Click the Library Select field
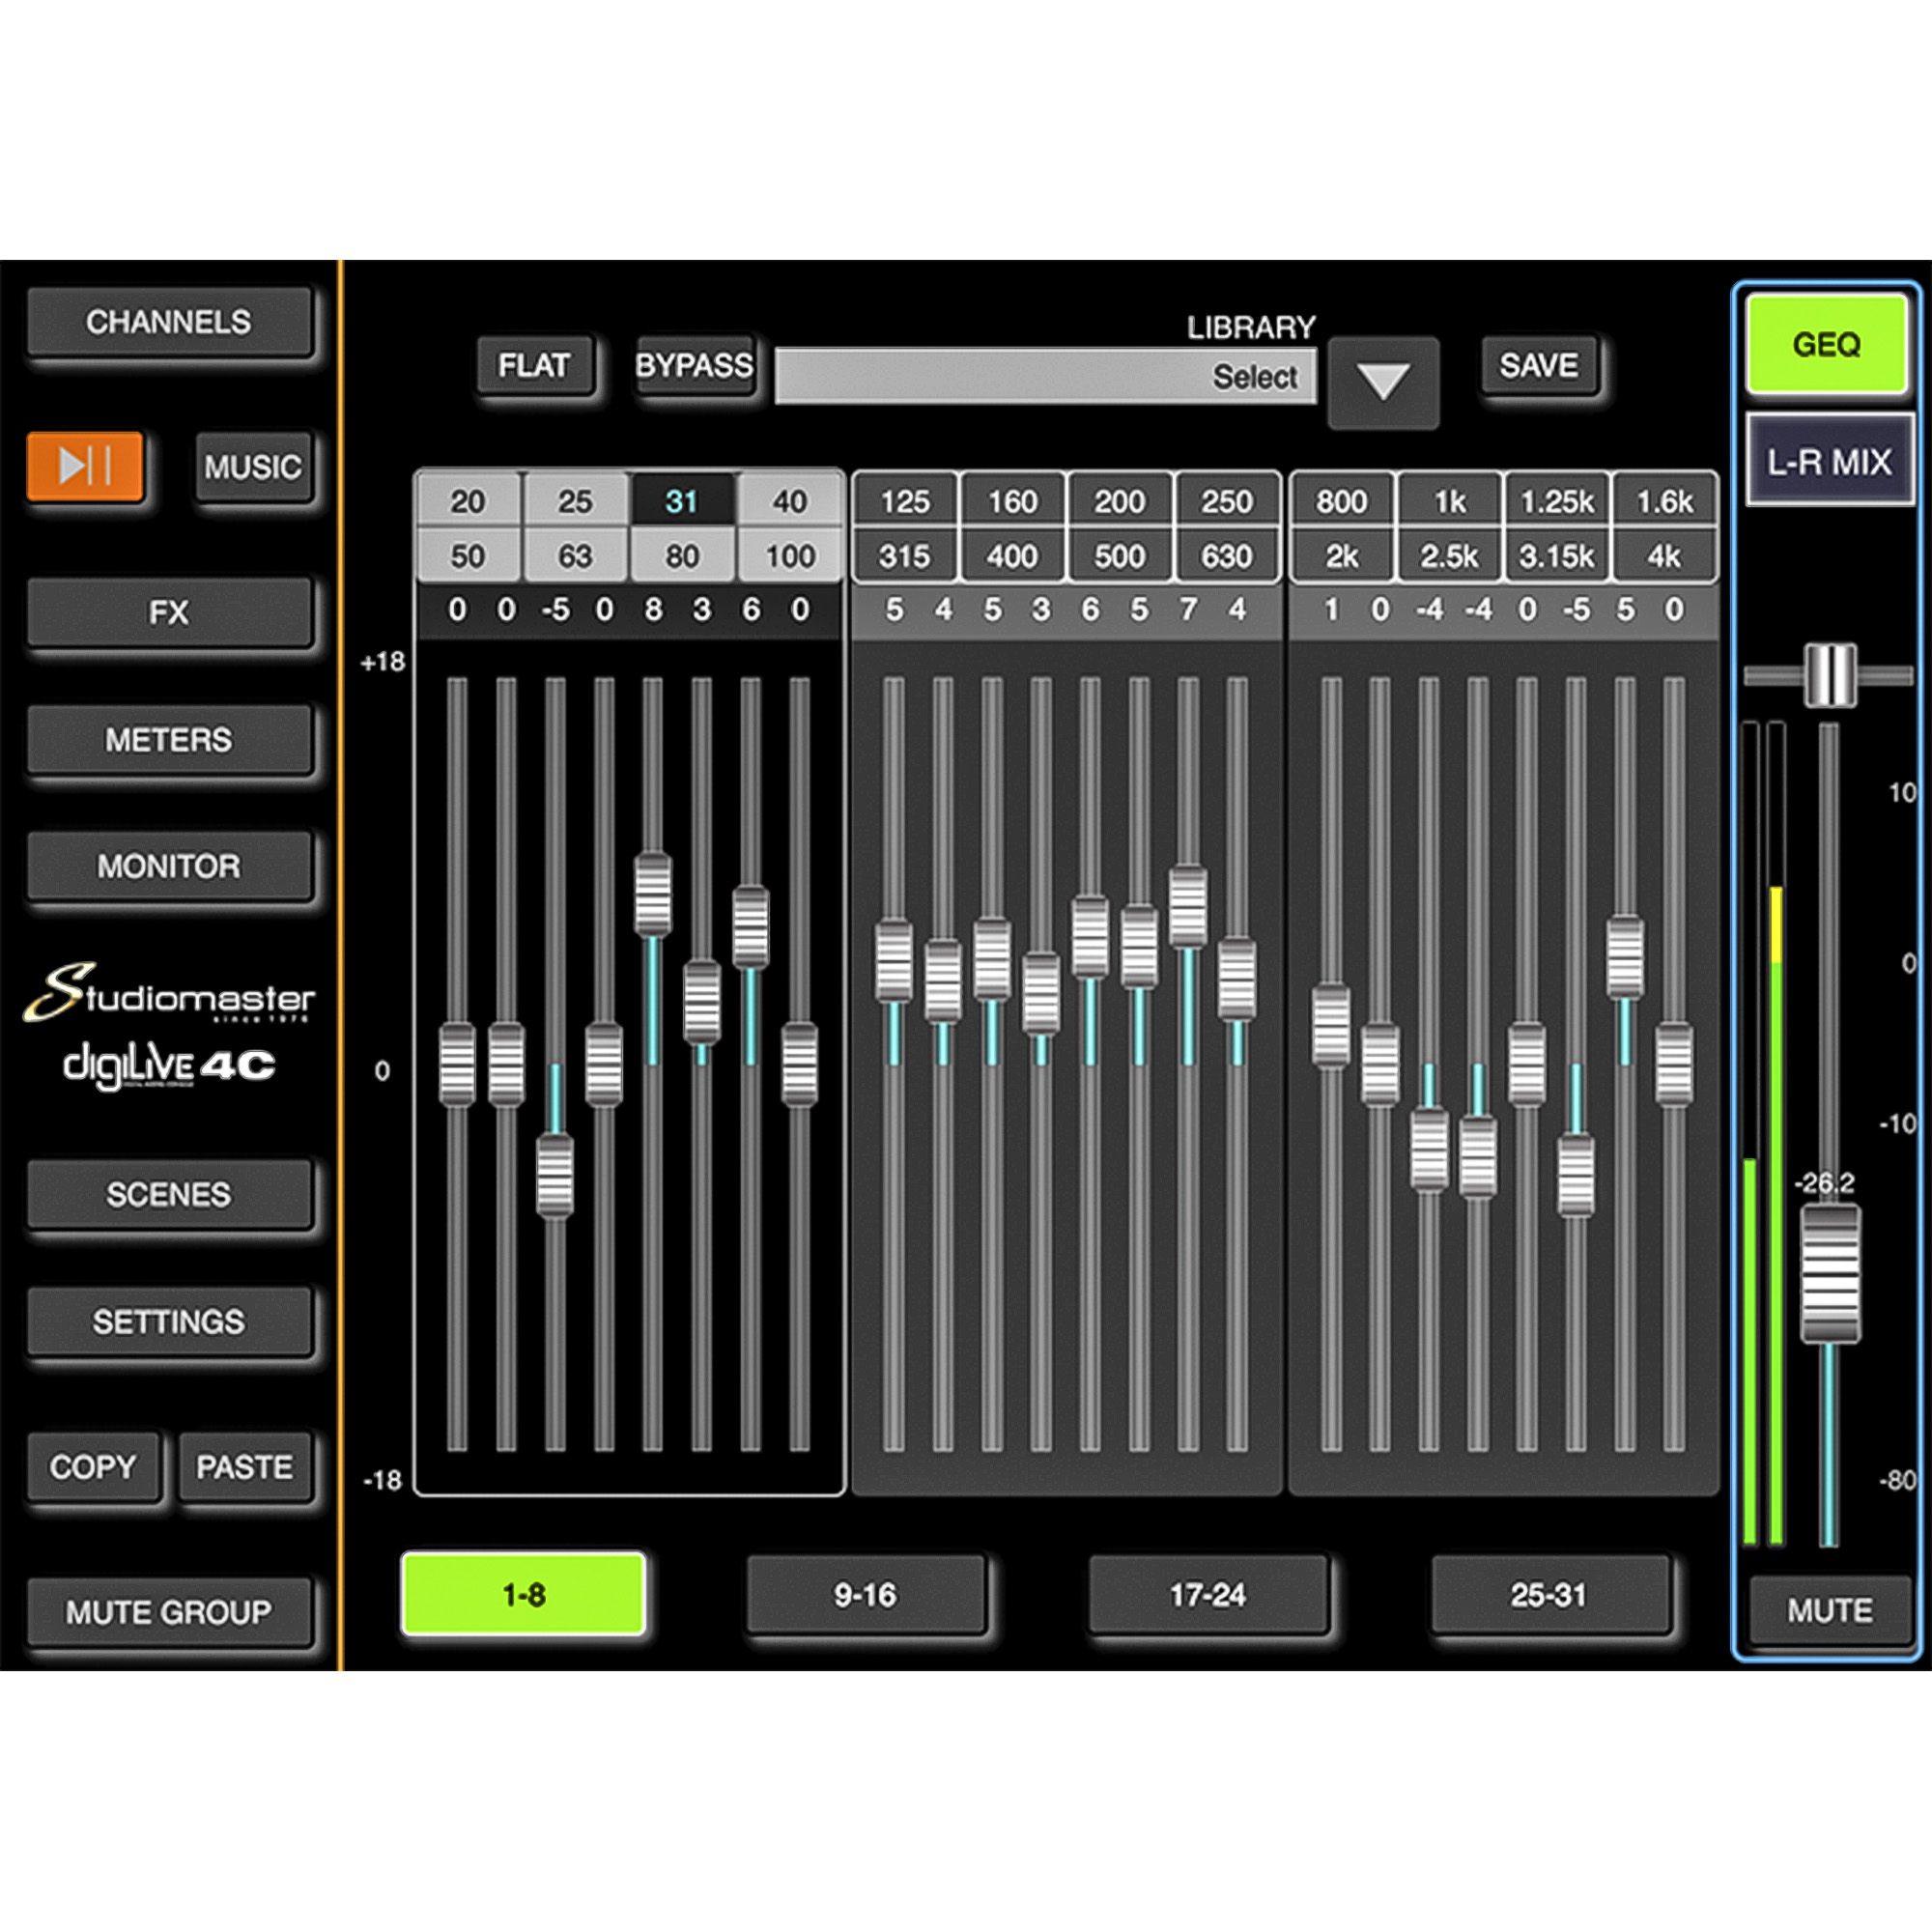Image resolution: width=1932 pixels, height=1932 pixels. [1044, 376]
